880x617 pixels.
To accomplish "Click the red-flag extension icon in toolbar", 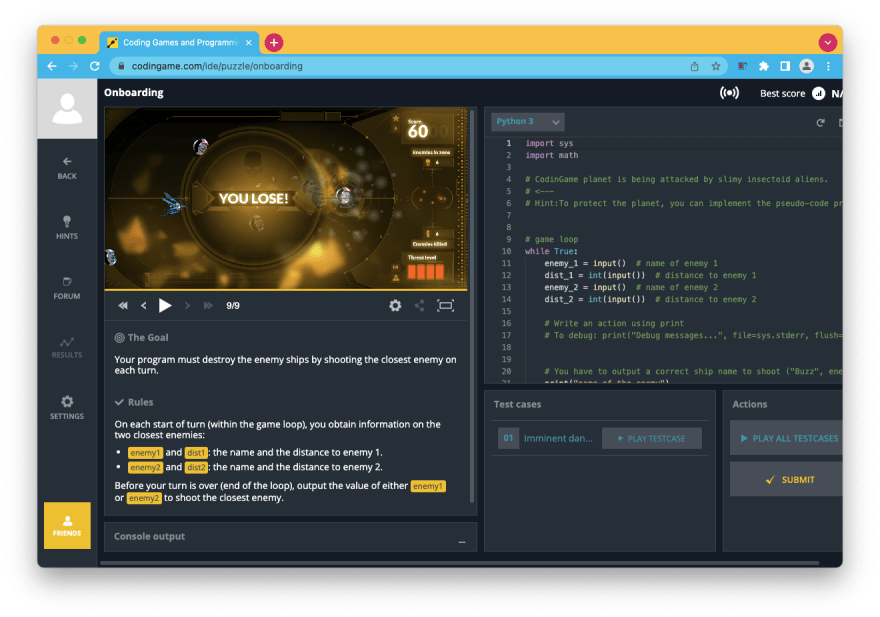I will (x=742, y=66).
